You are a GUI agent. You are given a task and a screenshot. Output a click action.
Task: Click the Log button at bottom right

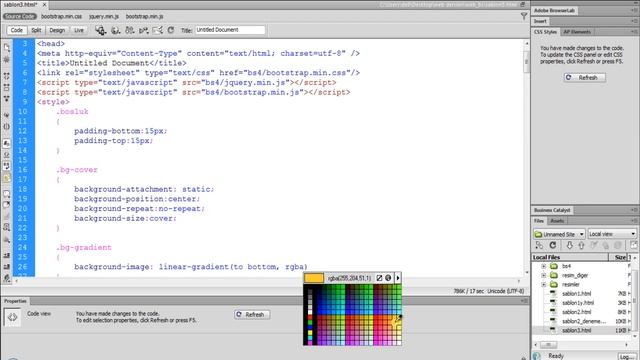[x=627, y=357]
